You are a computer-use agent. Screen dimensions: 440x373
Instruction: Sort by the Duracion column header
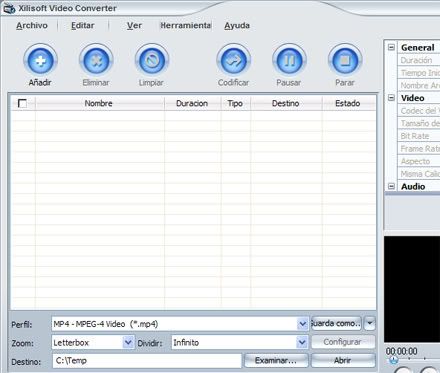[x=192, y=103]
